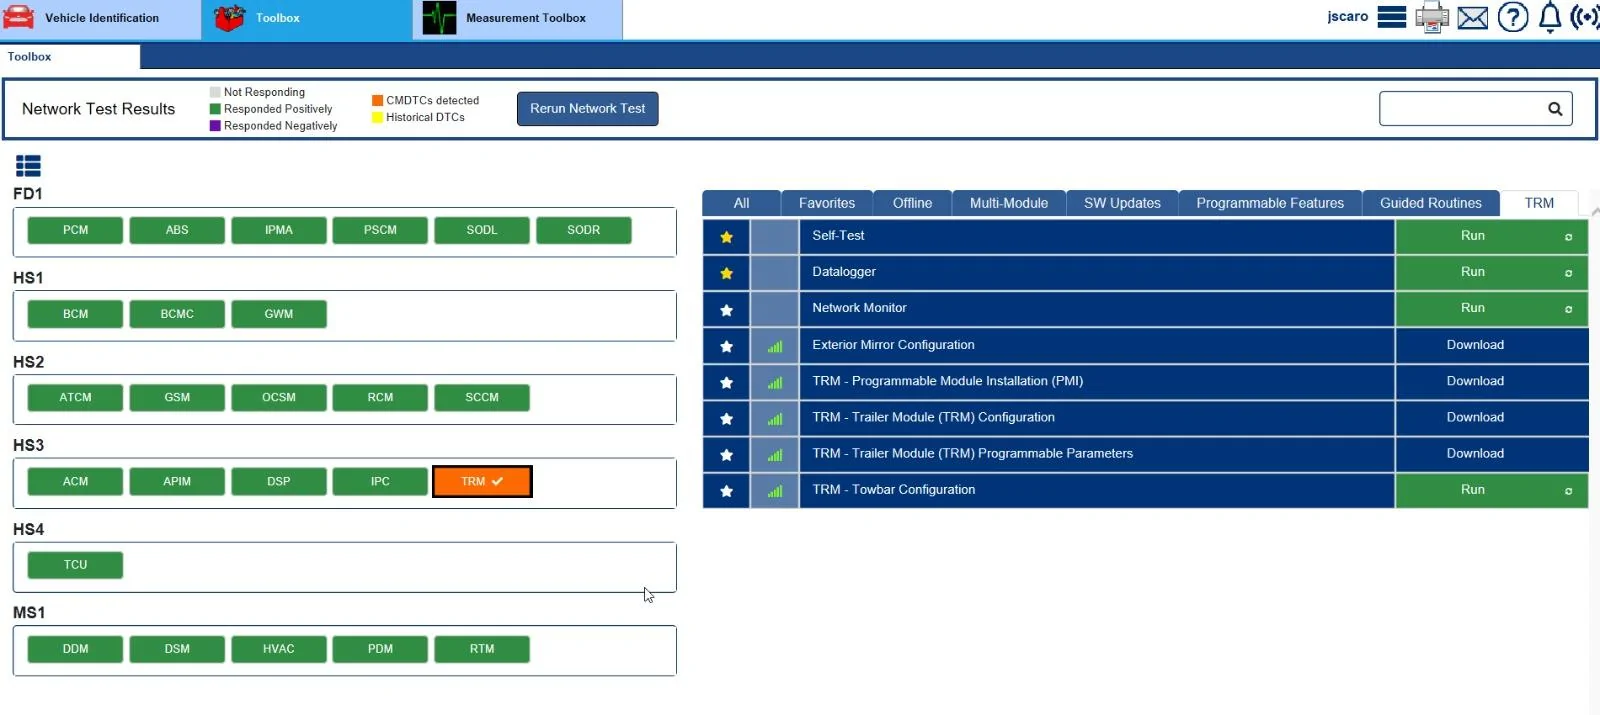
Task: Select the checked TRM module button
Action: coord(482,482)
